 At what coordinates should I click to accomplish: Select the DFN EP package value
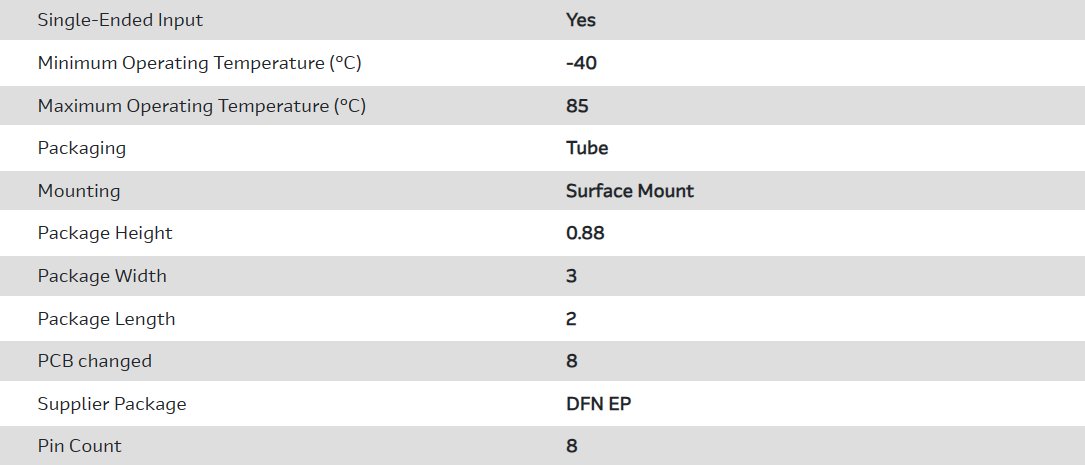click(598, 404)
